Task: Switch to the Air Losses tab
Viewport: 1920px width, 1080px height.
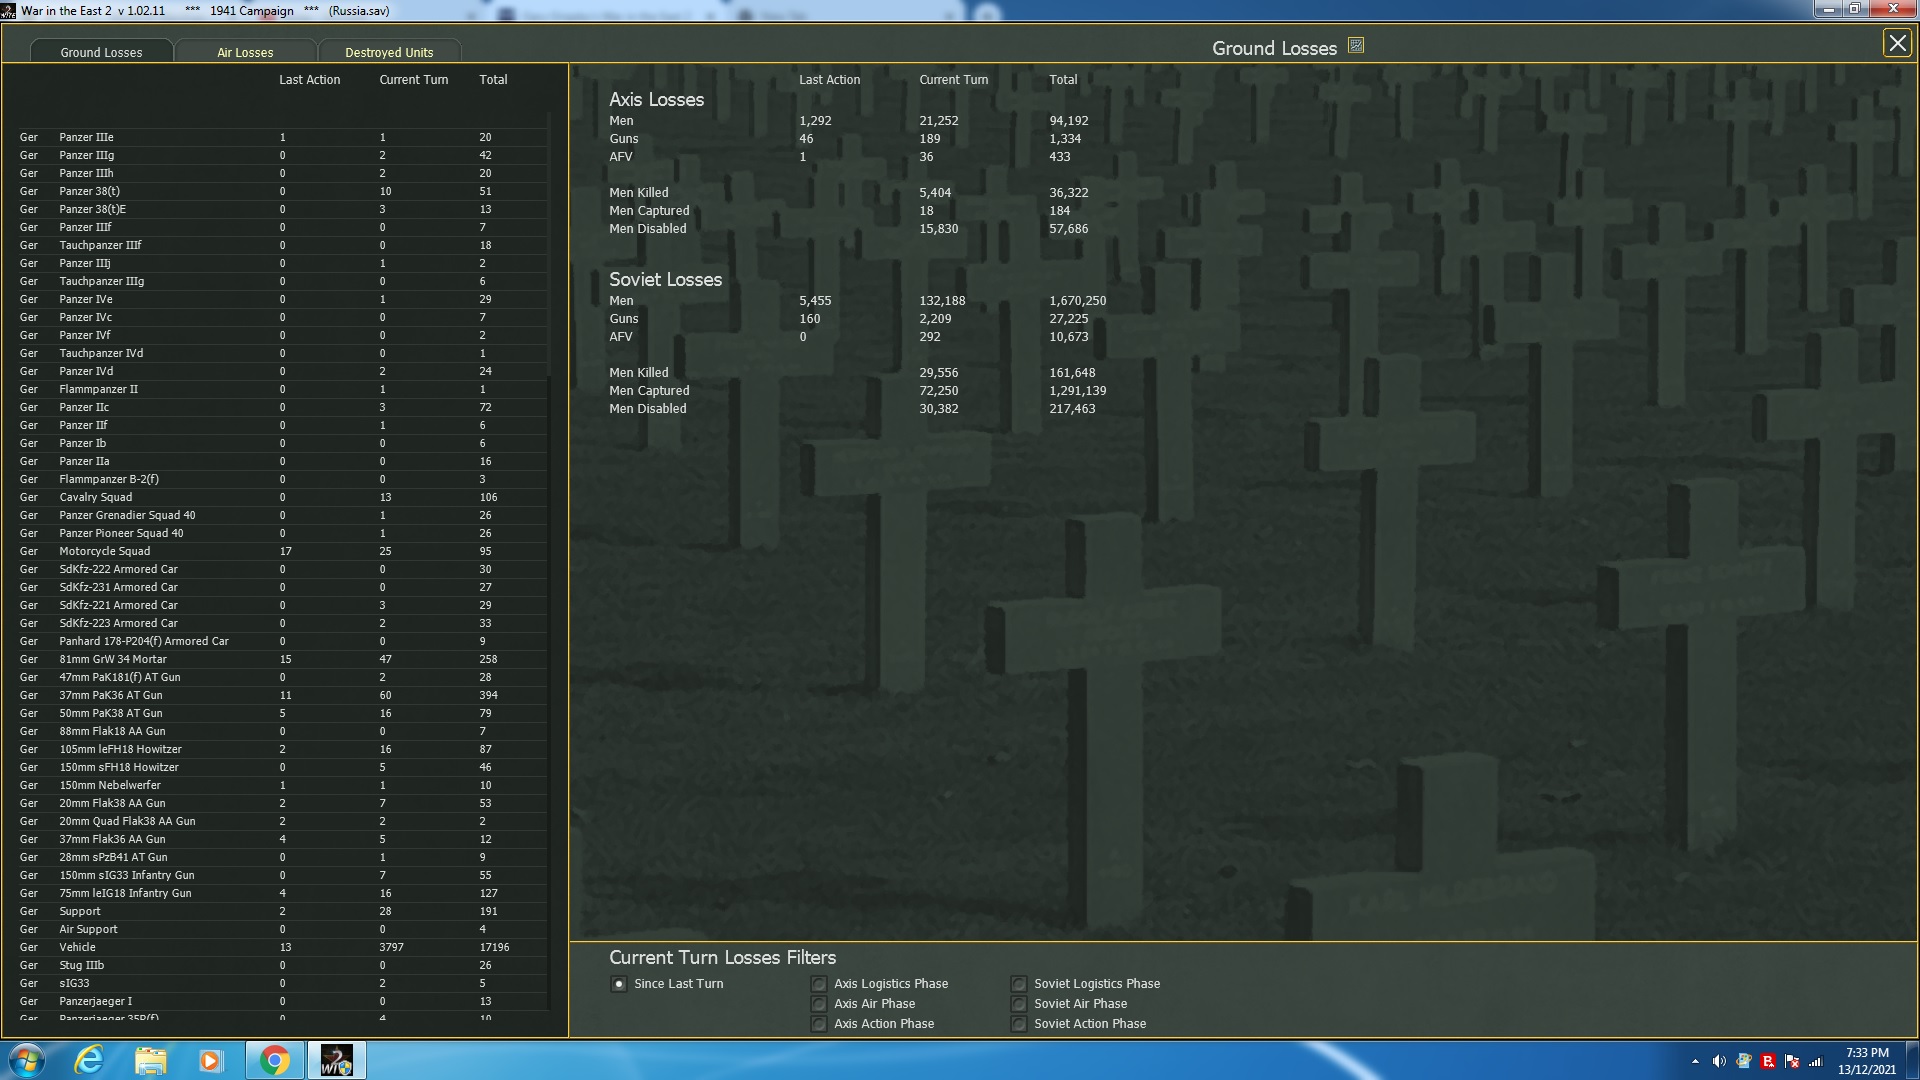Action: (x=245, y=52)
